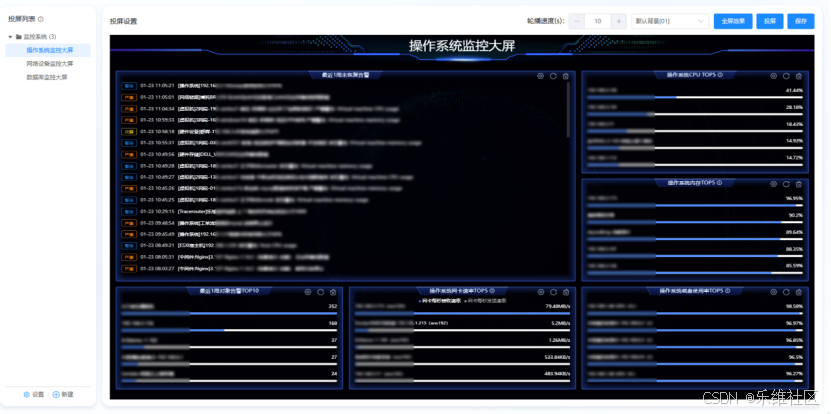Click 新建 to create a screen

pos(63,394)
